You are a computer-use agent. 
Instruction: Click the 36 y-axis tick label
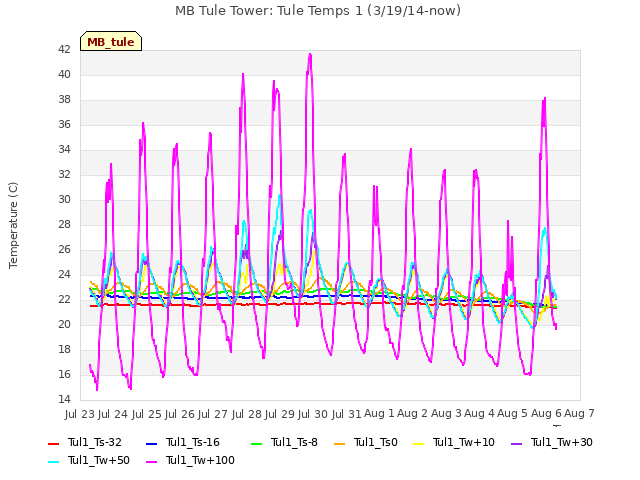[64, 124]
